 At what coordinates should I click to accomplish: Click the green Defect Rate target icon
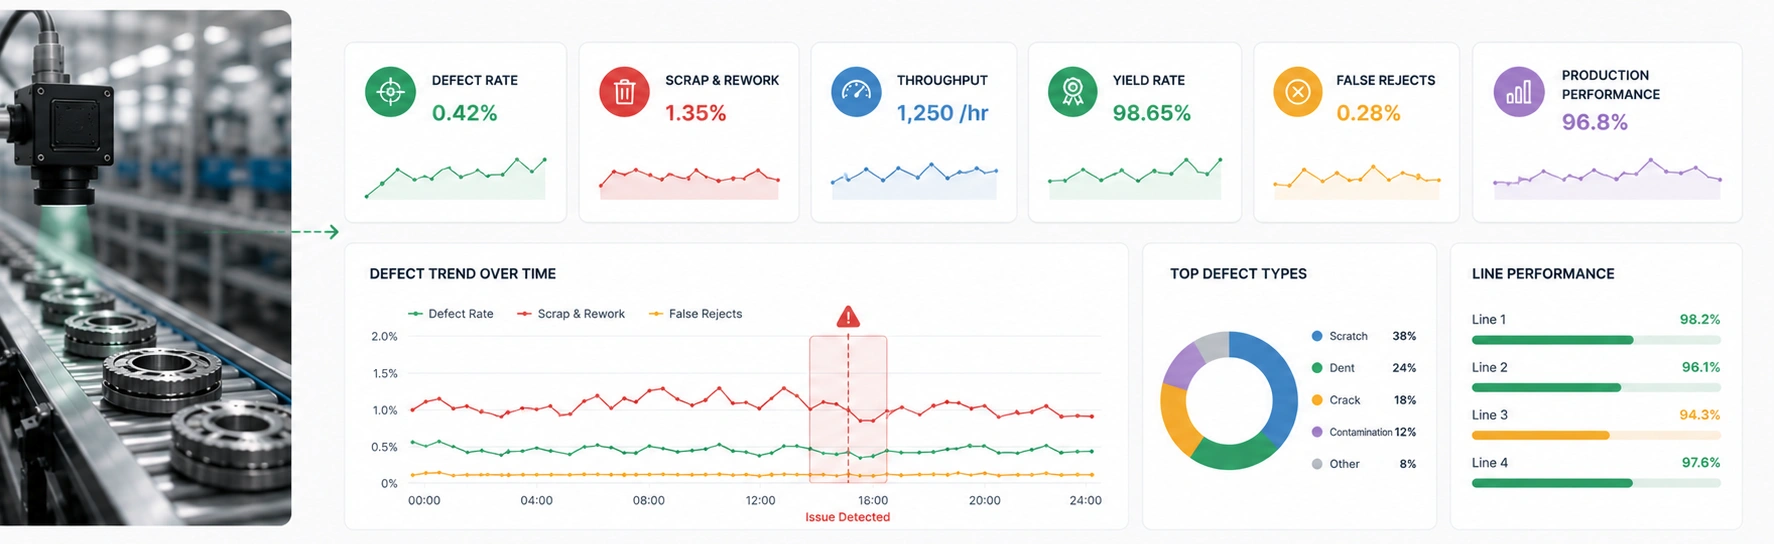pos(391,92)
